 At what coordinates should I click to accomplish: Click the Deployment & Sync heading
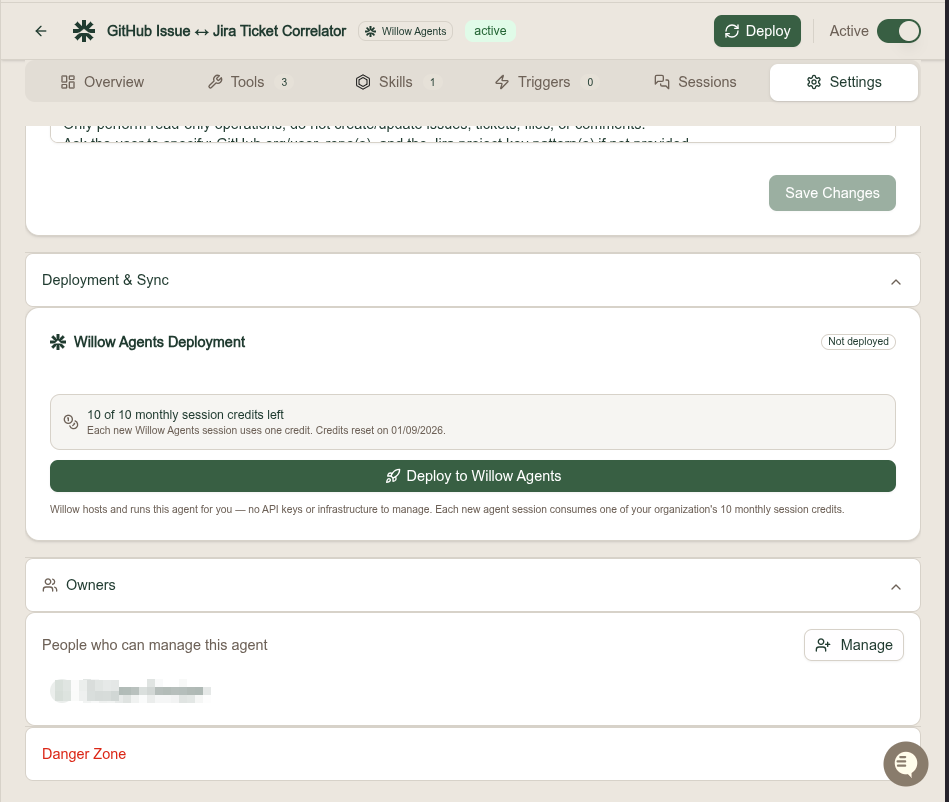(105, 280)
